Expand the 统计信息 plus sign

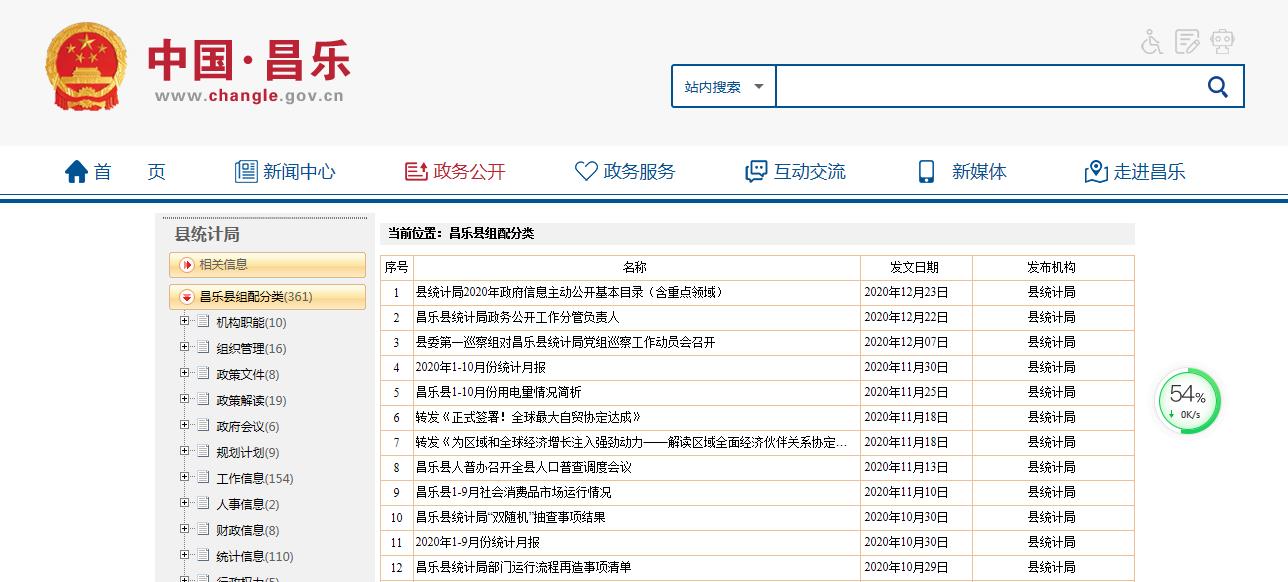point(184,556)
